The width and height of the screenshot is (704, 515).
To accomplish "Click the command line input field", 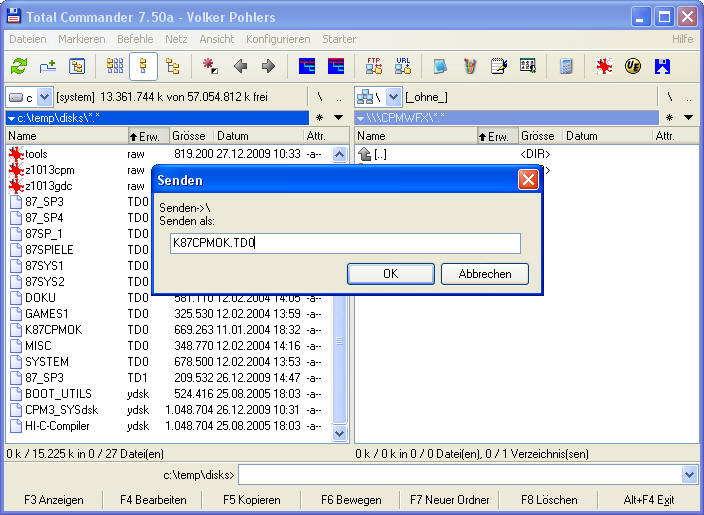I will [x=460, y=475].
